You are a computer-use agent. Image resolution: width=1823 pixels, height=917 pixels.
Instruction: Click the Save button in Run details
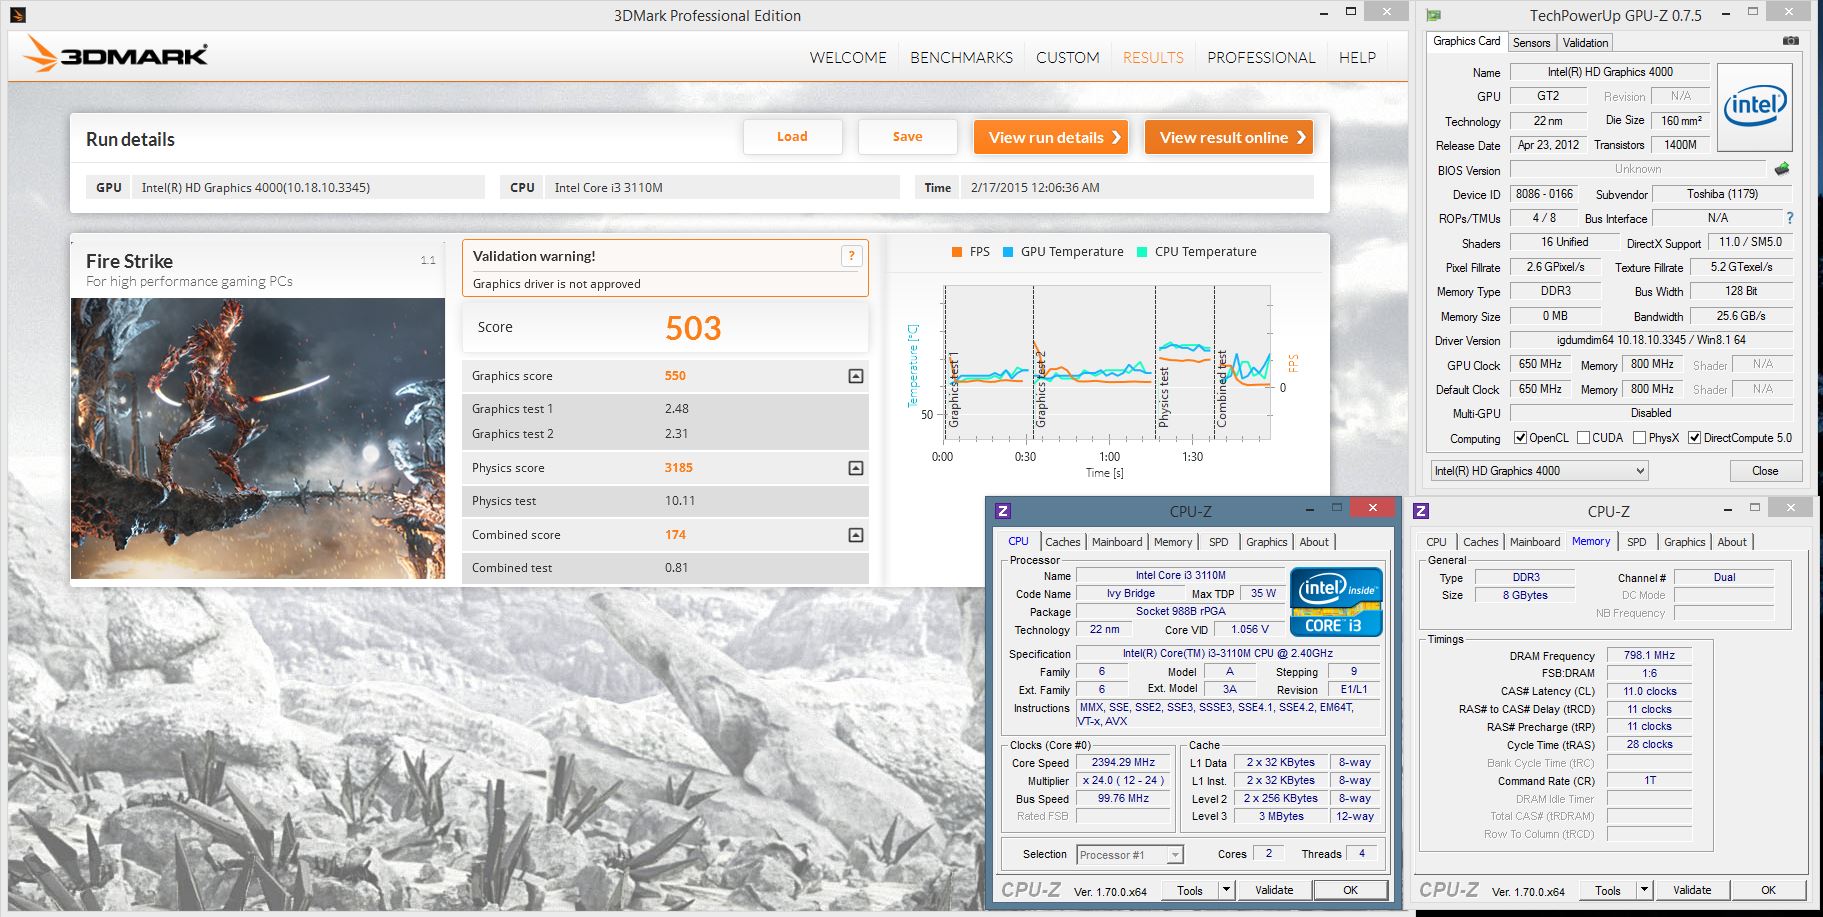(x=907, y=137)
